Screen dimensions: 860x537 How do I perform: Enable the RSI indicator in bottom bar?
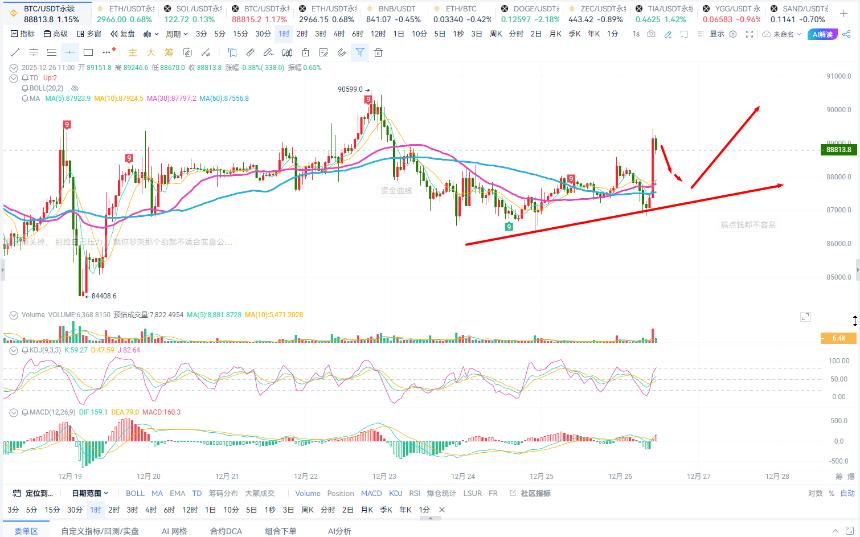pos(415,493)
